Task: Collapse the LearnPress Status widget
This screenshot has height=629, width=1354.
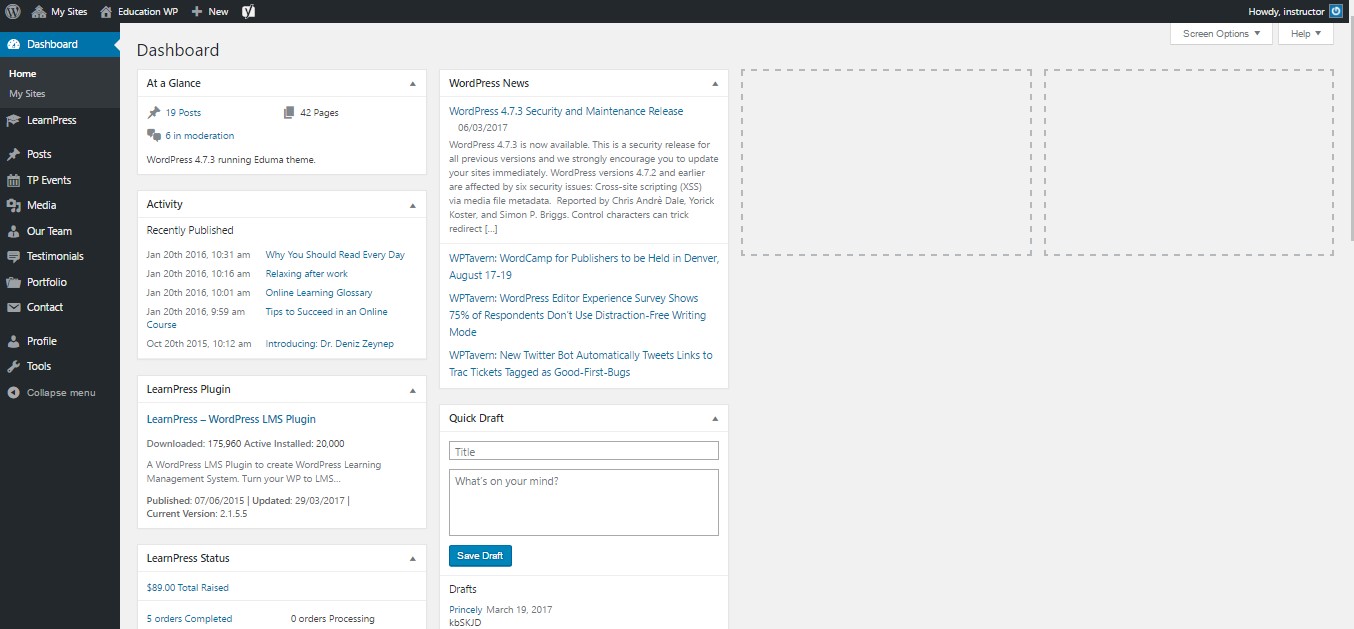Action: pyautogui.click(x=413, y=559)
